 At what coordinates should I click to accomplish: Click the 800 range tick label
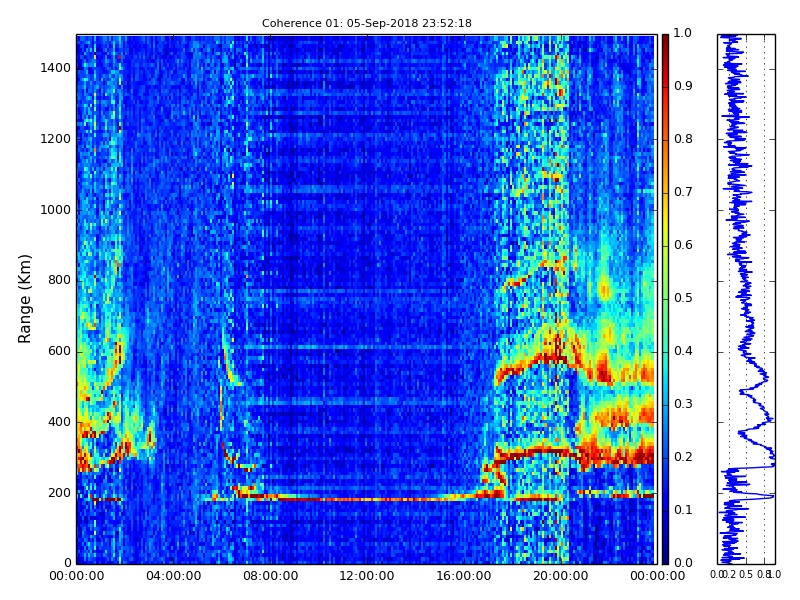tap(59, 280)
